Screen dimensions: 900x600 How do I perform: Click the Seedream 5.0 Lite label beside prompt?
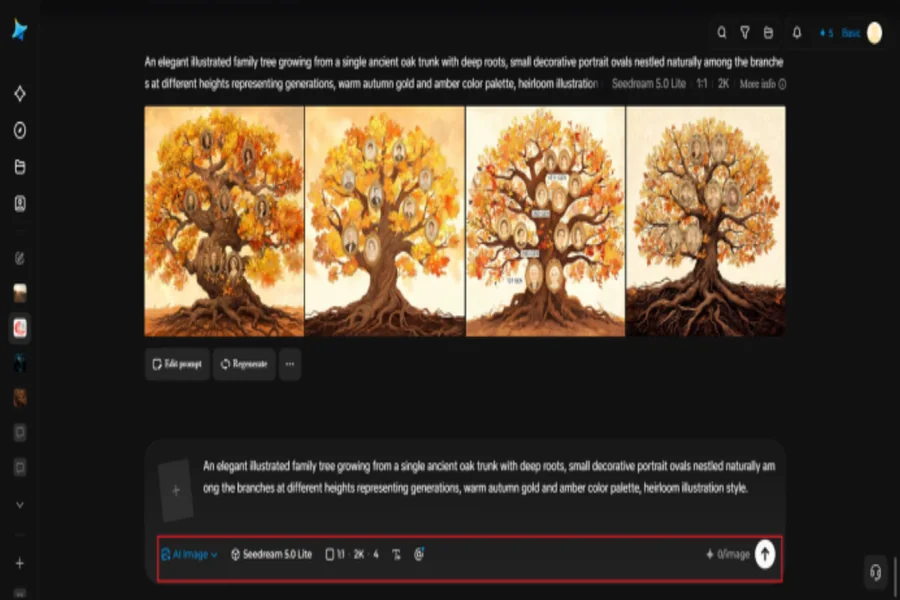[x=649, y=84]
